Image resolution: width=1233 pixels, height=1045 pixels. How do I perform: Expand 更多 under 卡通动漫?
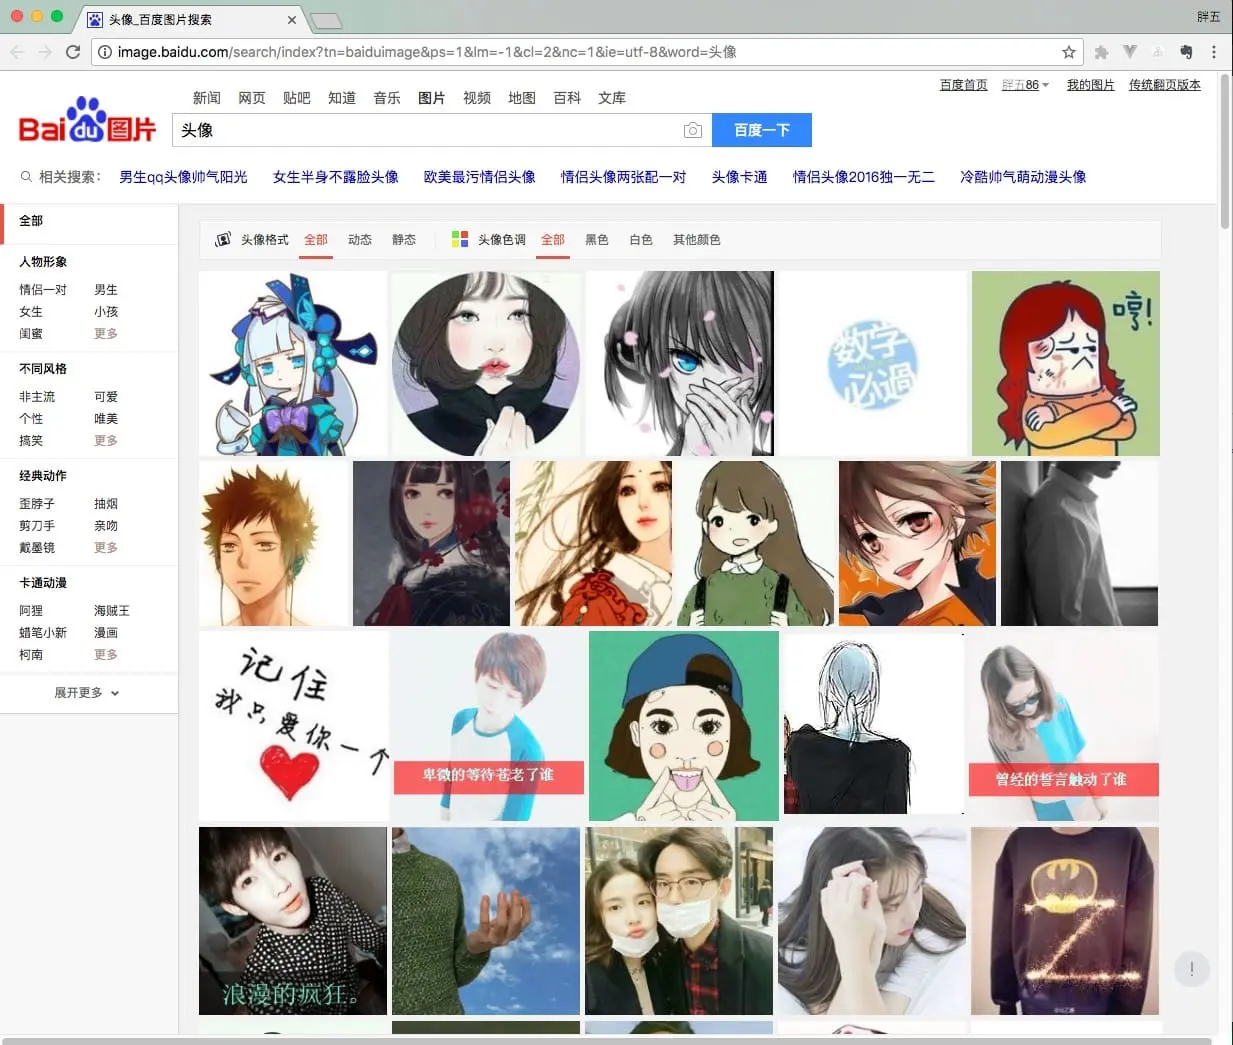(106, 655)
